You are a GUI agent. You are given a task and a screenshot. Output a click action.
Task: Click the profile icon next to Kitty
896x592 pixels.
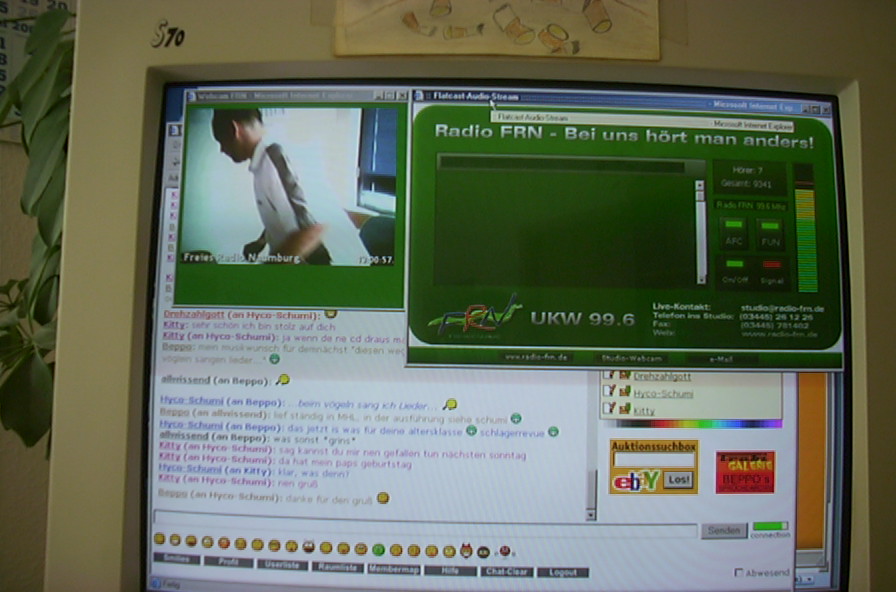point(623,410)
